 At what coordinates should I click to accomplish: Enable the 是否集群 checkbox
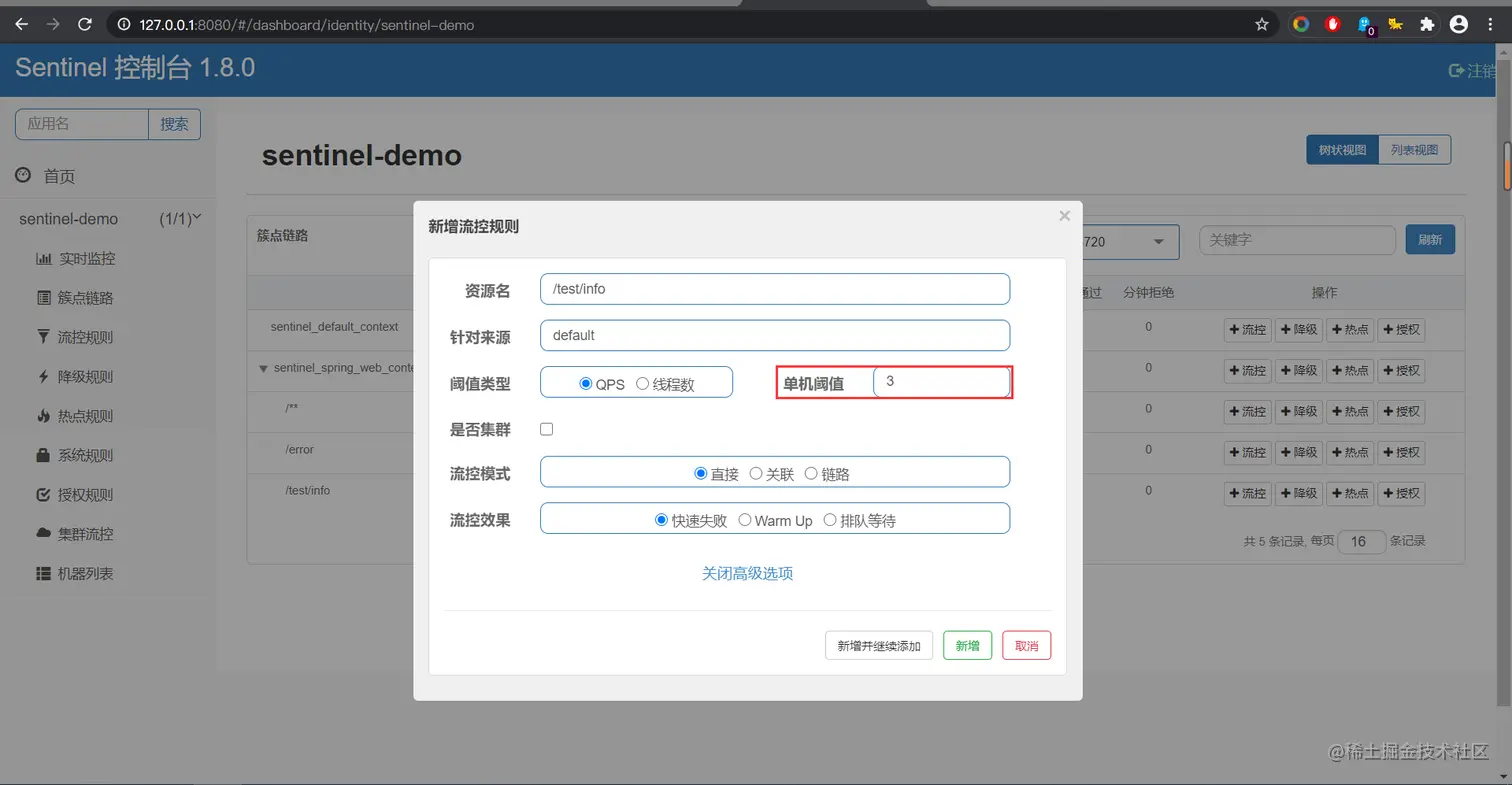(x=546, y=429)
